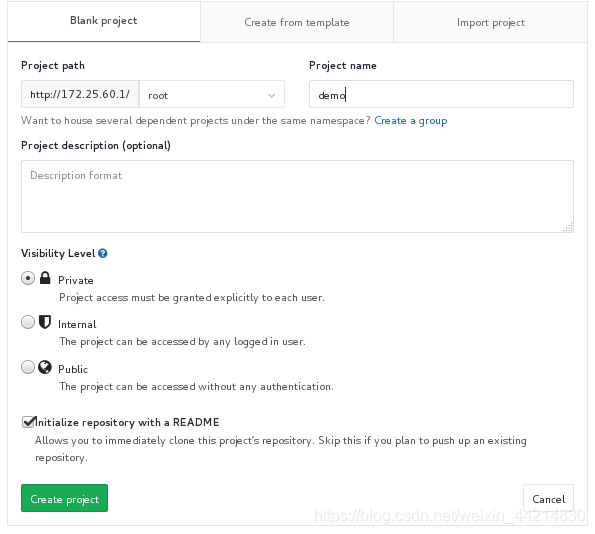The height and width of the screenshot is (534, 595).
Task: Click the shield icon next to Internal
Action: click(45, 322)
